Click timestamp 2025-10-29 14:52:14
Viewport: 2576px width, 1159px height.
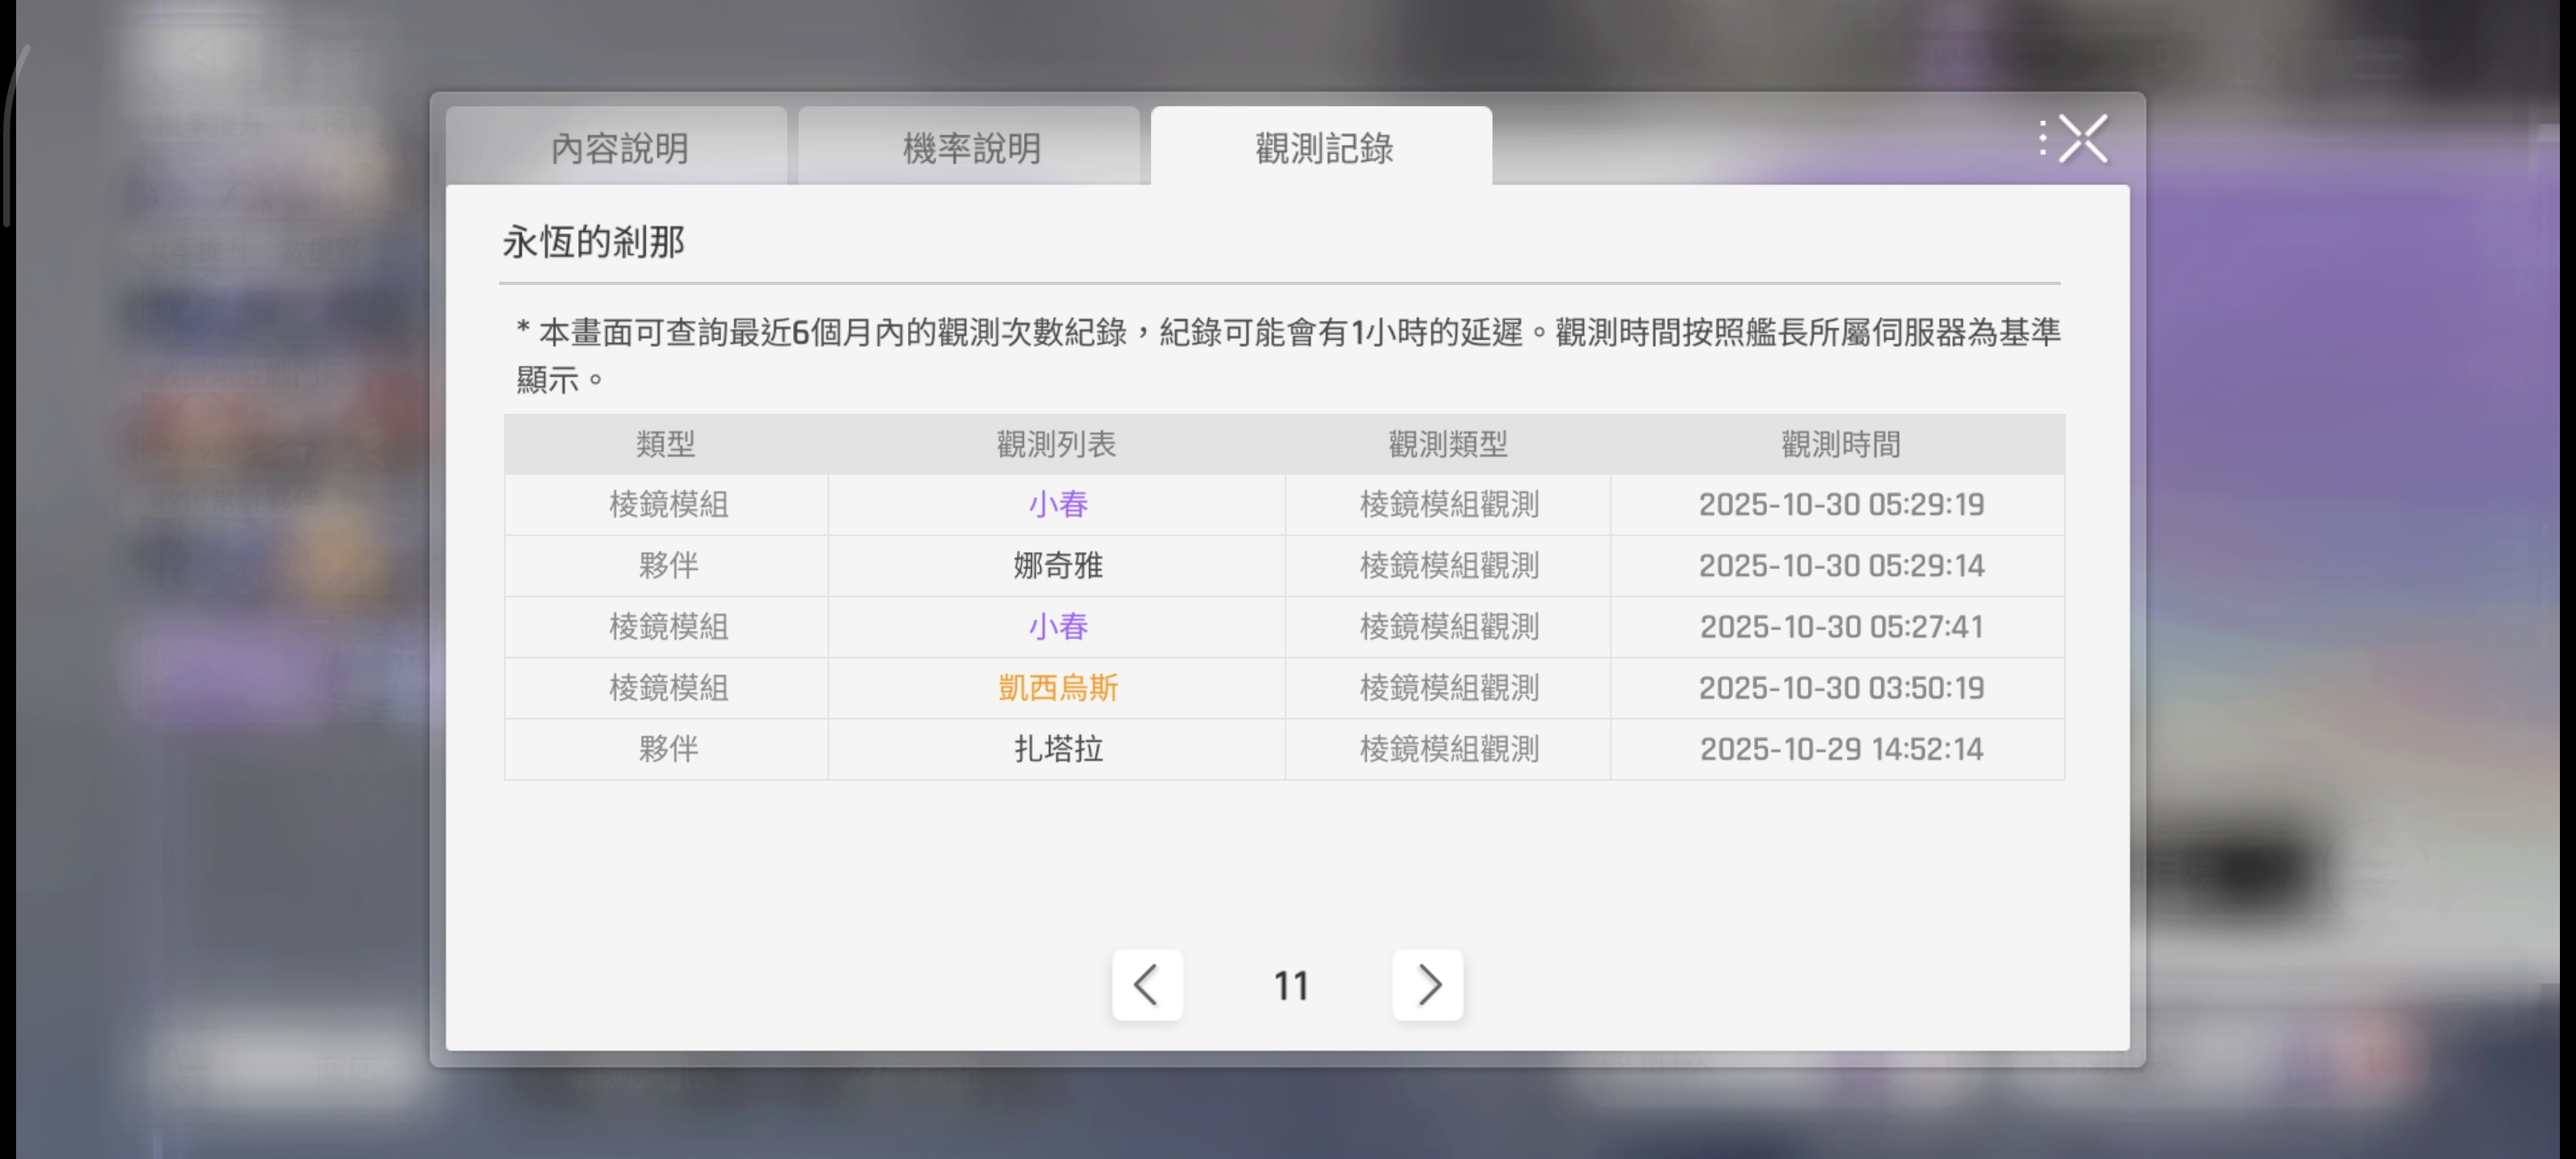click(1840, 749)
